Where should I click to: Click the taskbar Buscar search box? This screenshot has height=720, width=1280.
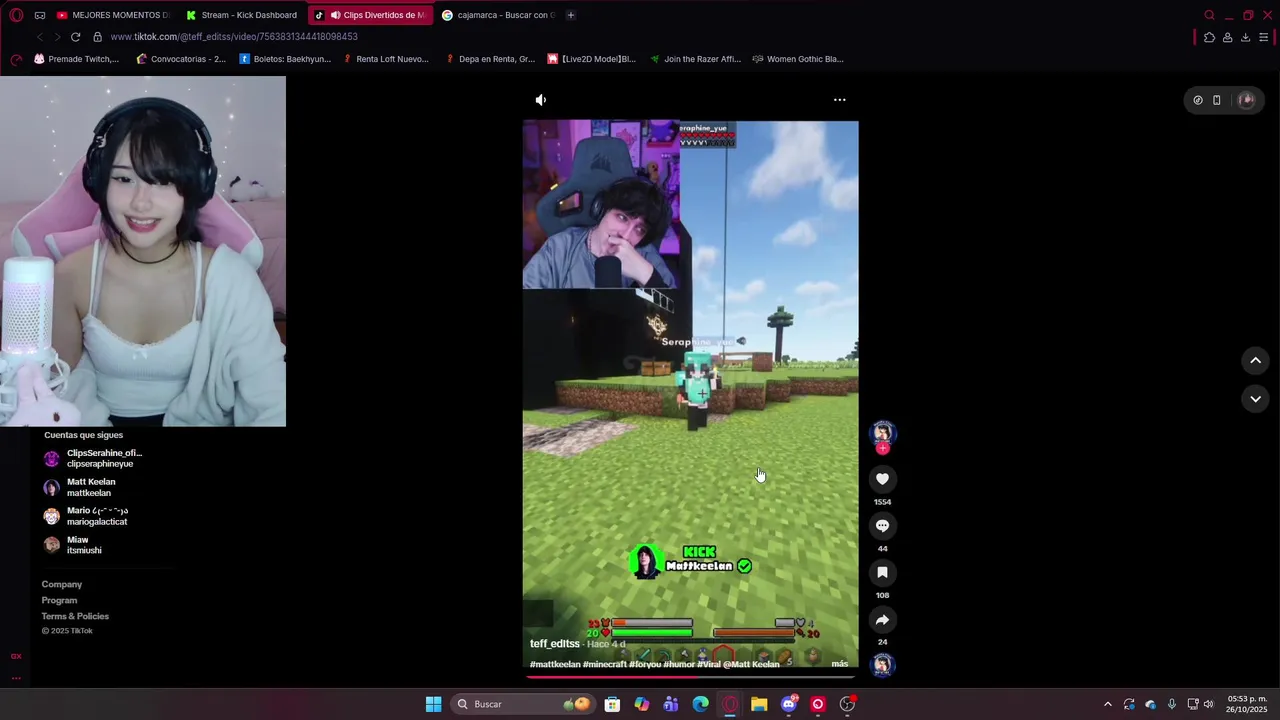tap(521, 704)
